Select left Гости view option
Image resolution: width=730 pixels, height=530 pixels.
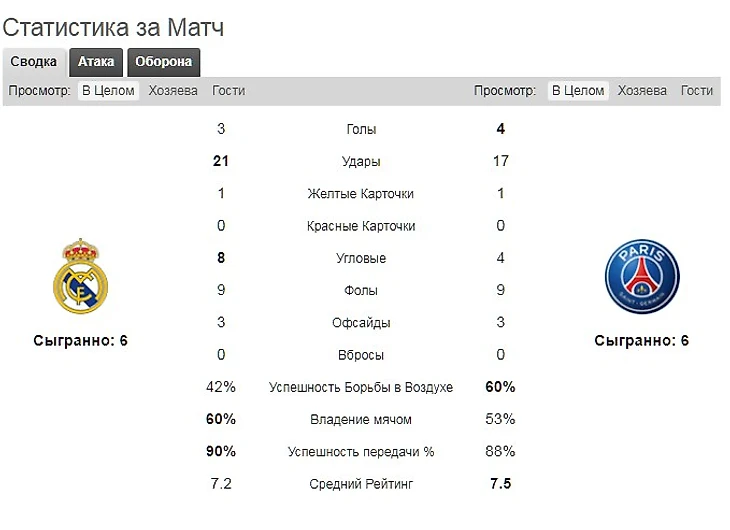(228, 91)
